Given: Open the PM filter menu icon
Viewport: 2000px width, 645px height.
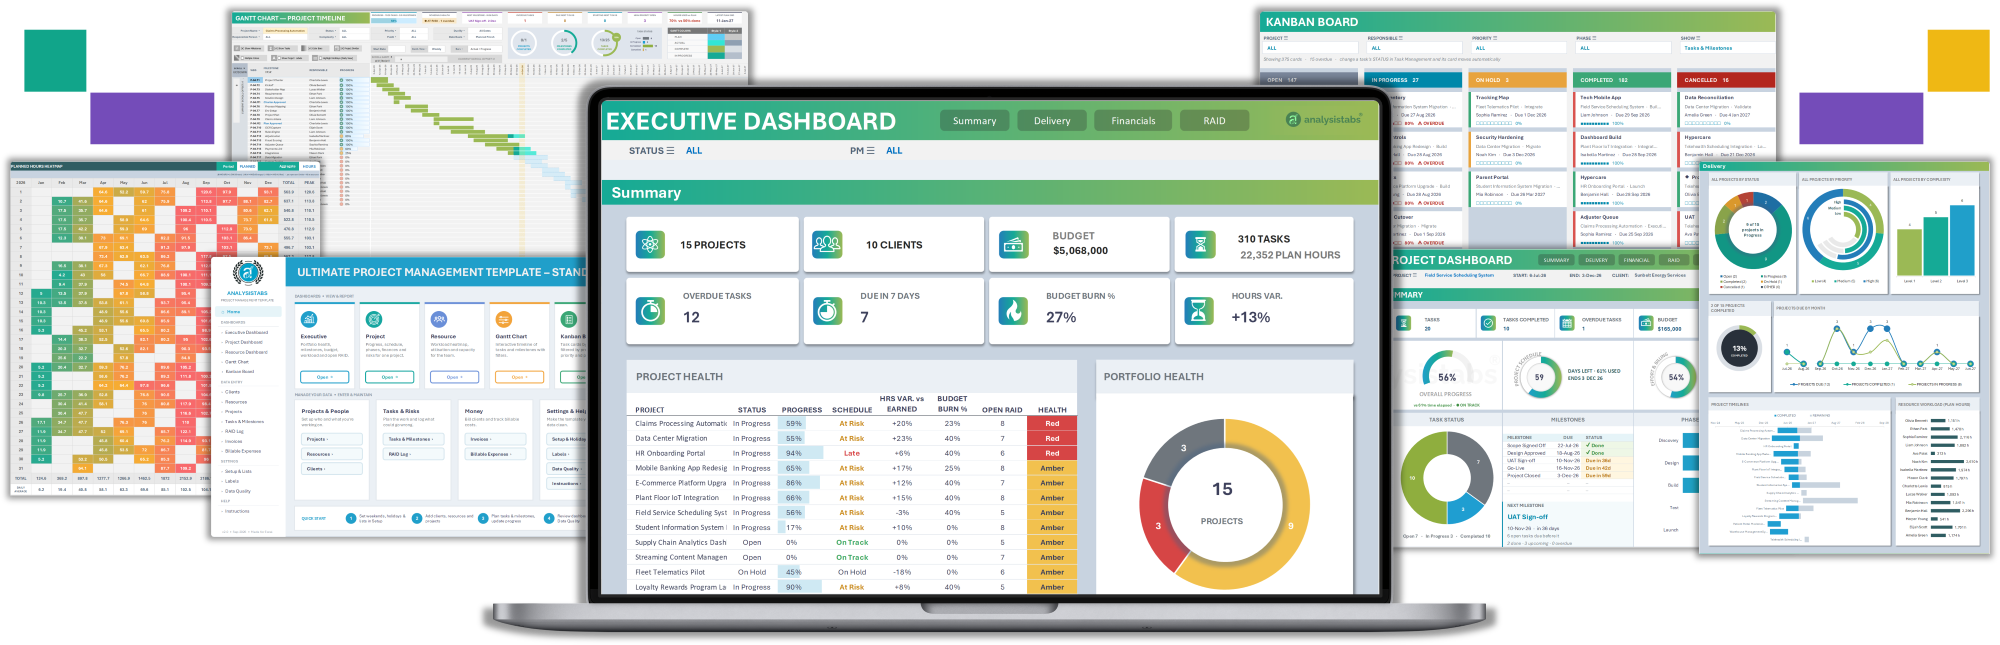Looking at the screenshot, I should (x=870, y=151).
